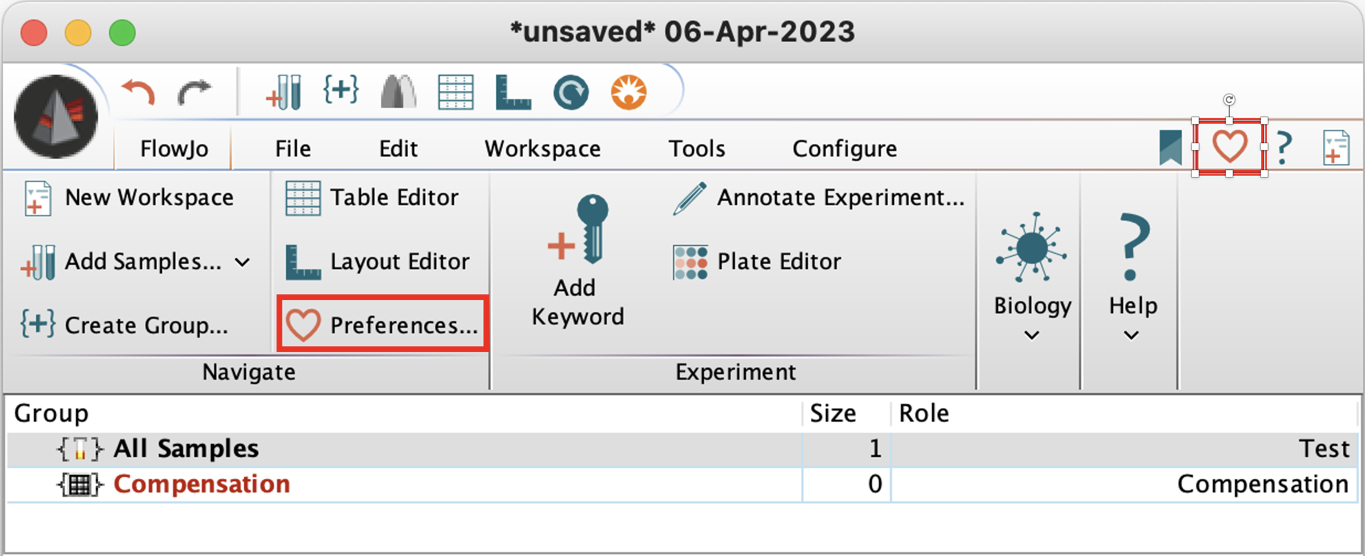Open the File tab
This screenshot has width=1365, height=556.
[x=293, y=149]
